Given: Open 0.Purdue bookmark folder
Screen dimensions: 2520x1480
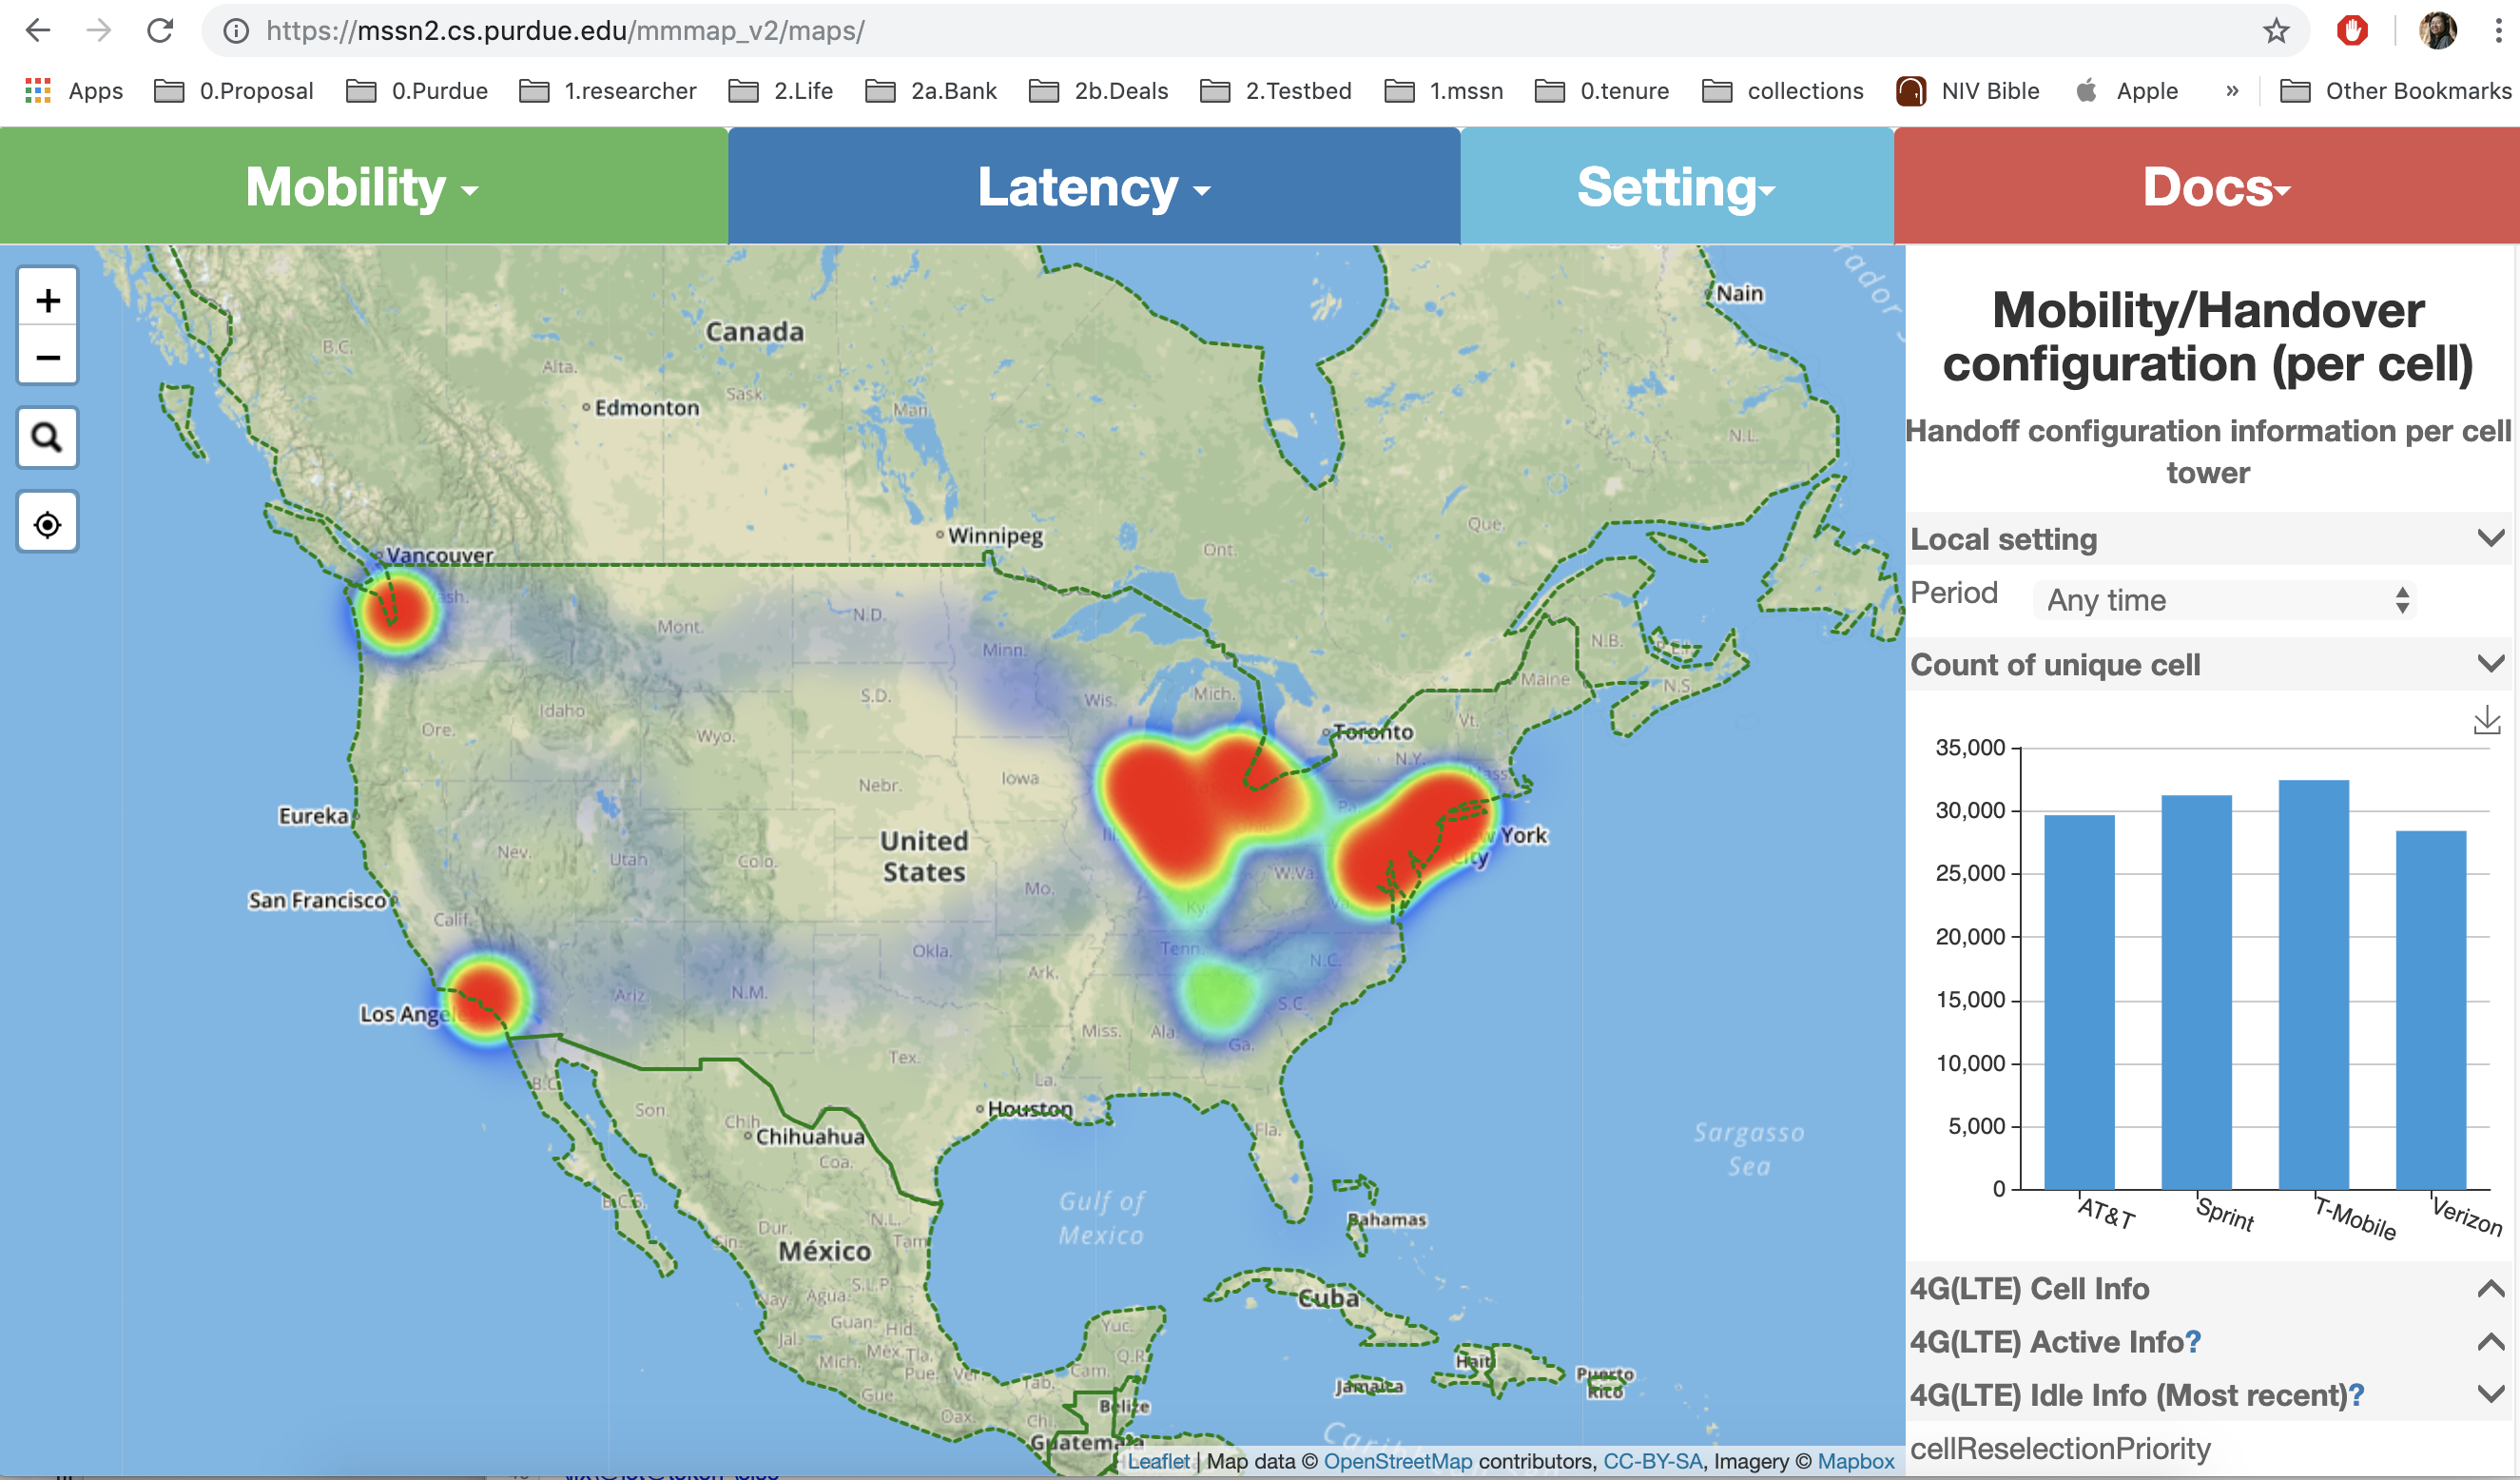Looking at the screenshot, I should coord(416,91).
